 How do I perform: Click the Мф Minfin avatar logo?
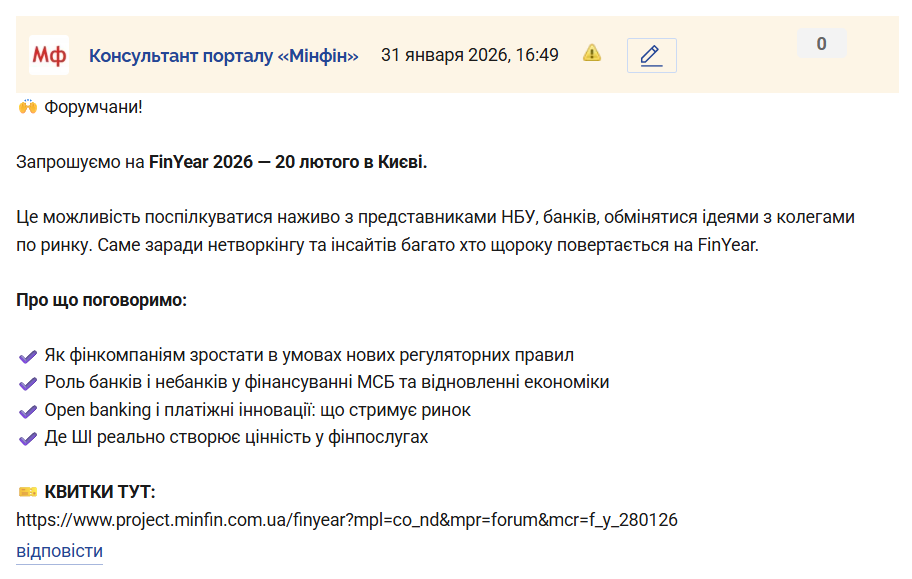(x=49, y=55)
